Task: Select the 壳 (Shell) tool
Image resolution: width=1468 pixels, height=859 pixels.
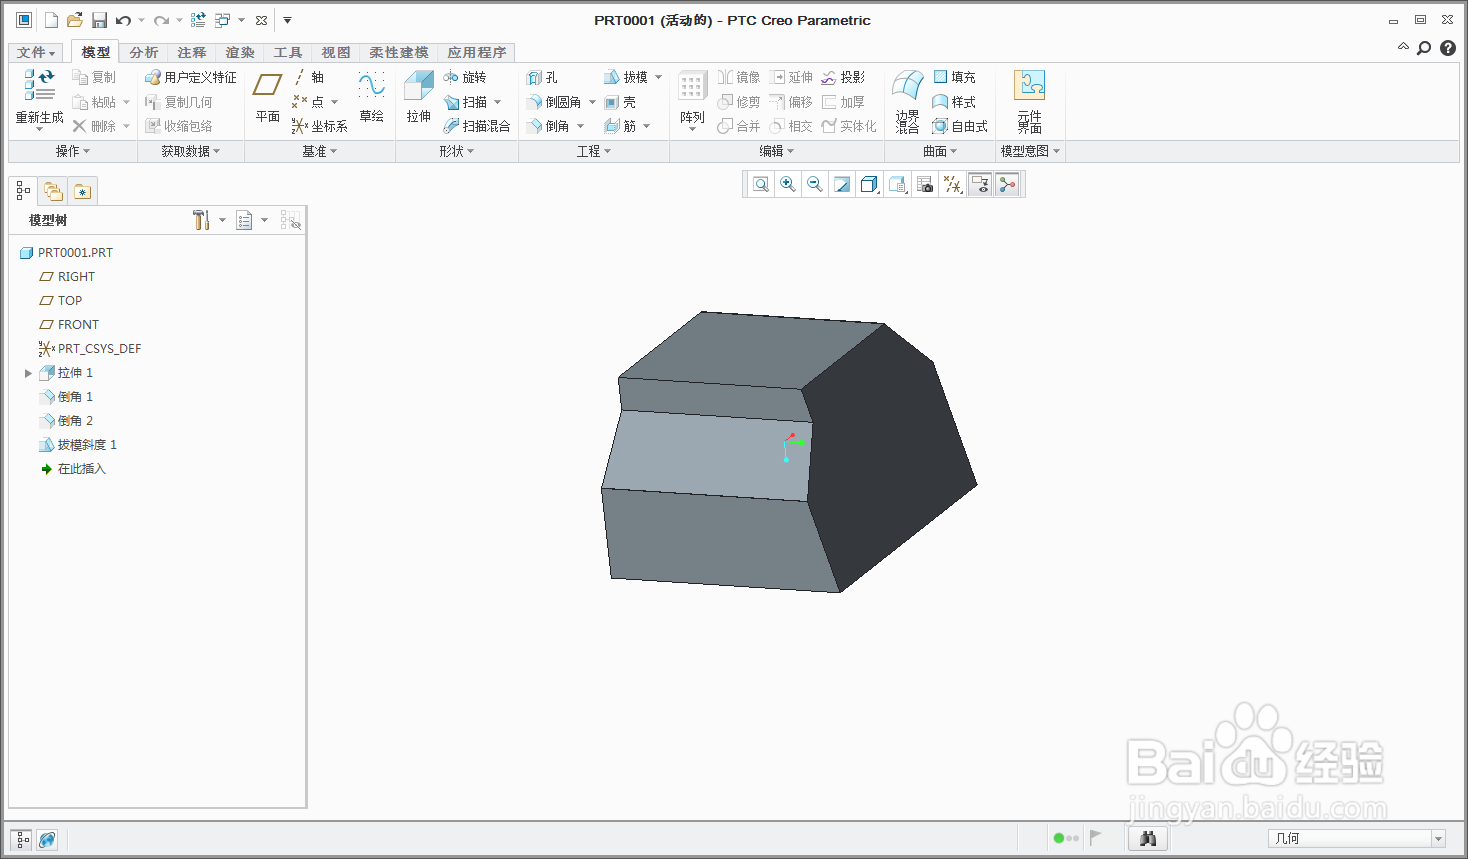Action: pyautogui.click(x=620, y=102)
